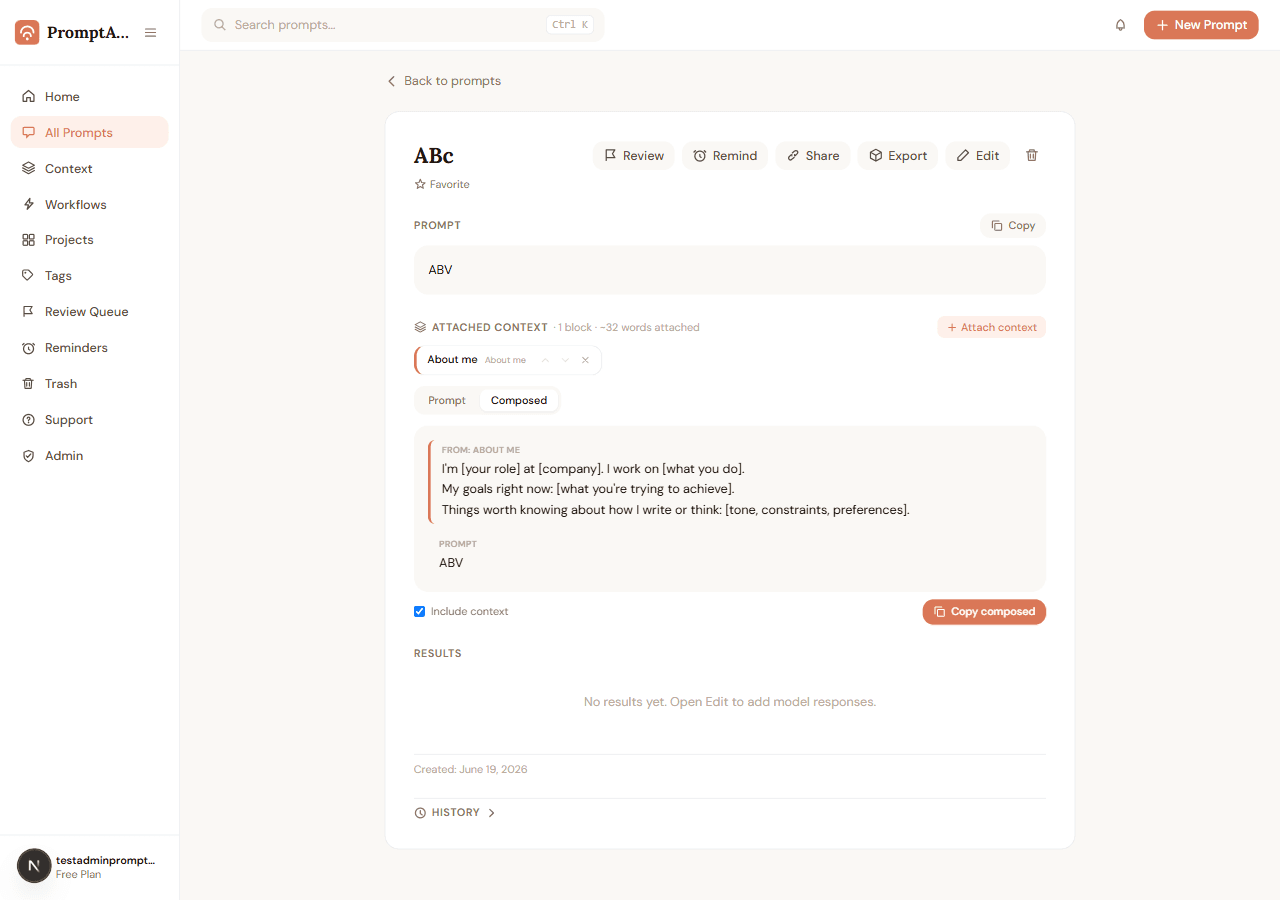Screen dimensions: 1280x900
Task: Open All Prompts in sidebar
Action: (90, 132)
